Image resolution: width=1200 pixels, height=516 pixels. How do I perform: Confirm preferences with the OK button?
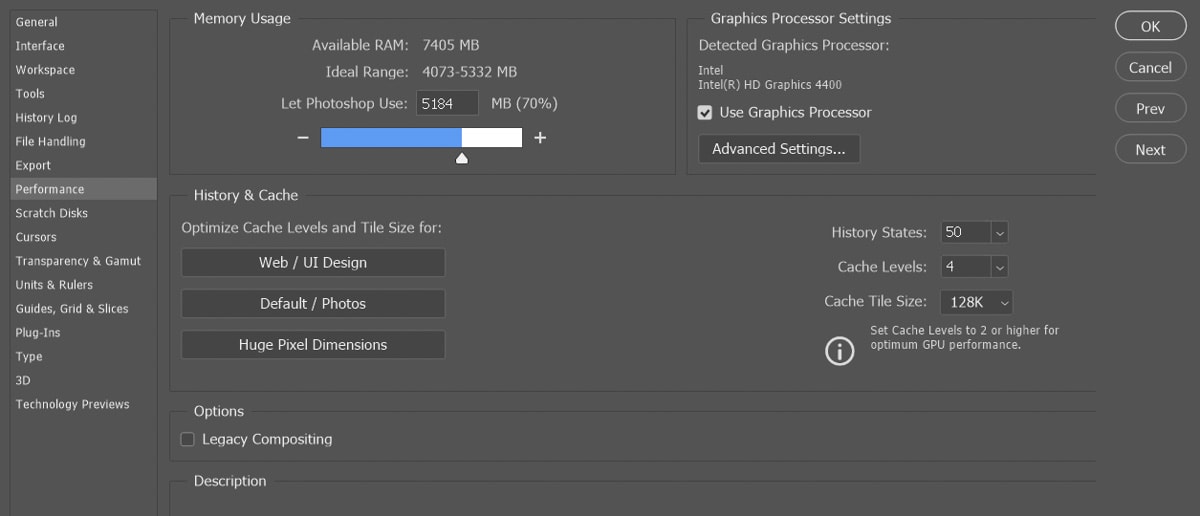tap(1150, 27)
